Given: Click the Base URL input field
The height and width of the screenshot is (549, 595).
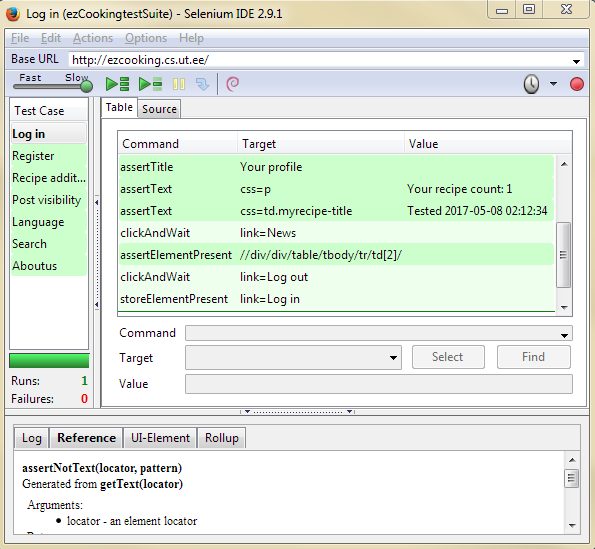Looking at the screenshot, I should [319, 60].
